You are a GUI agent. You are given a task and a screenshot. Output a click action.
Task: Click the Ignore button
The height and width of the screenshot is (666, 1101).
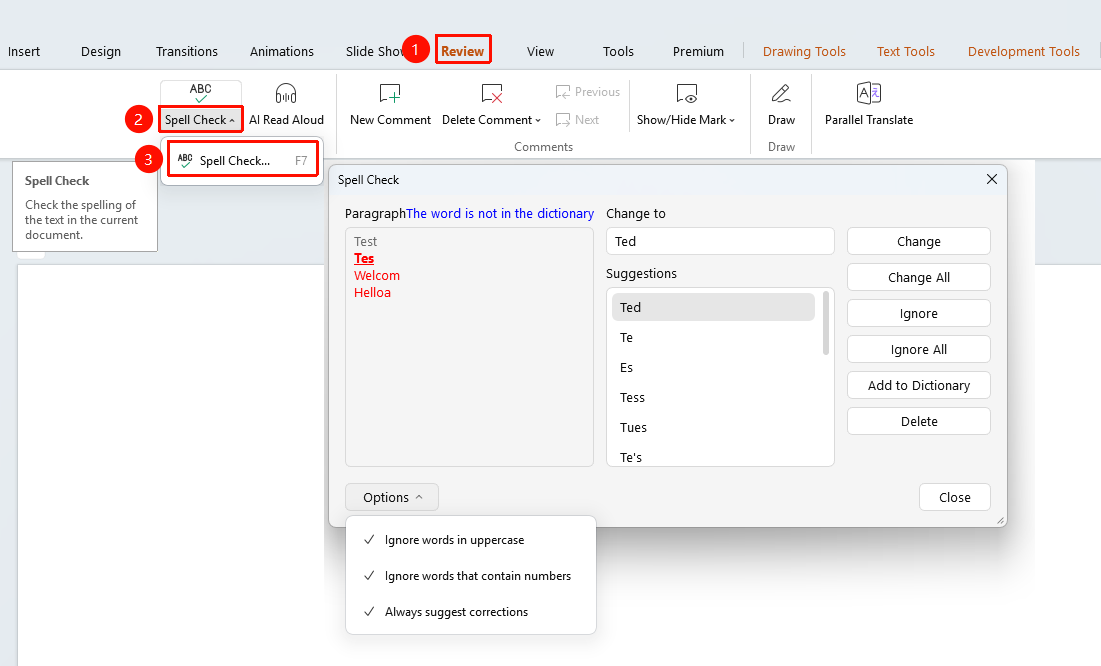[918, 313]
